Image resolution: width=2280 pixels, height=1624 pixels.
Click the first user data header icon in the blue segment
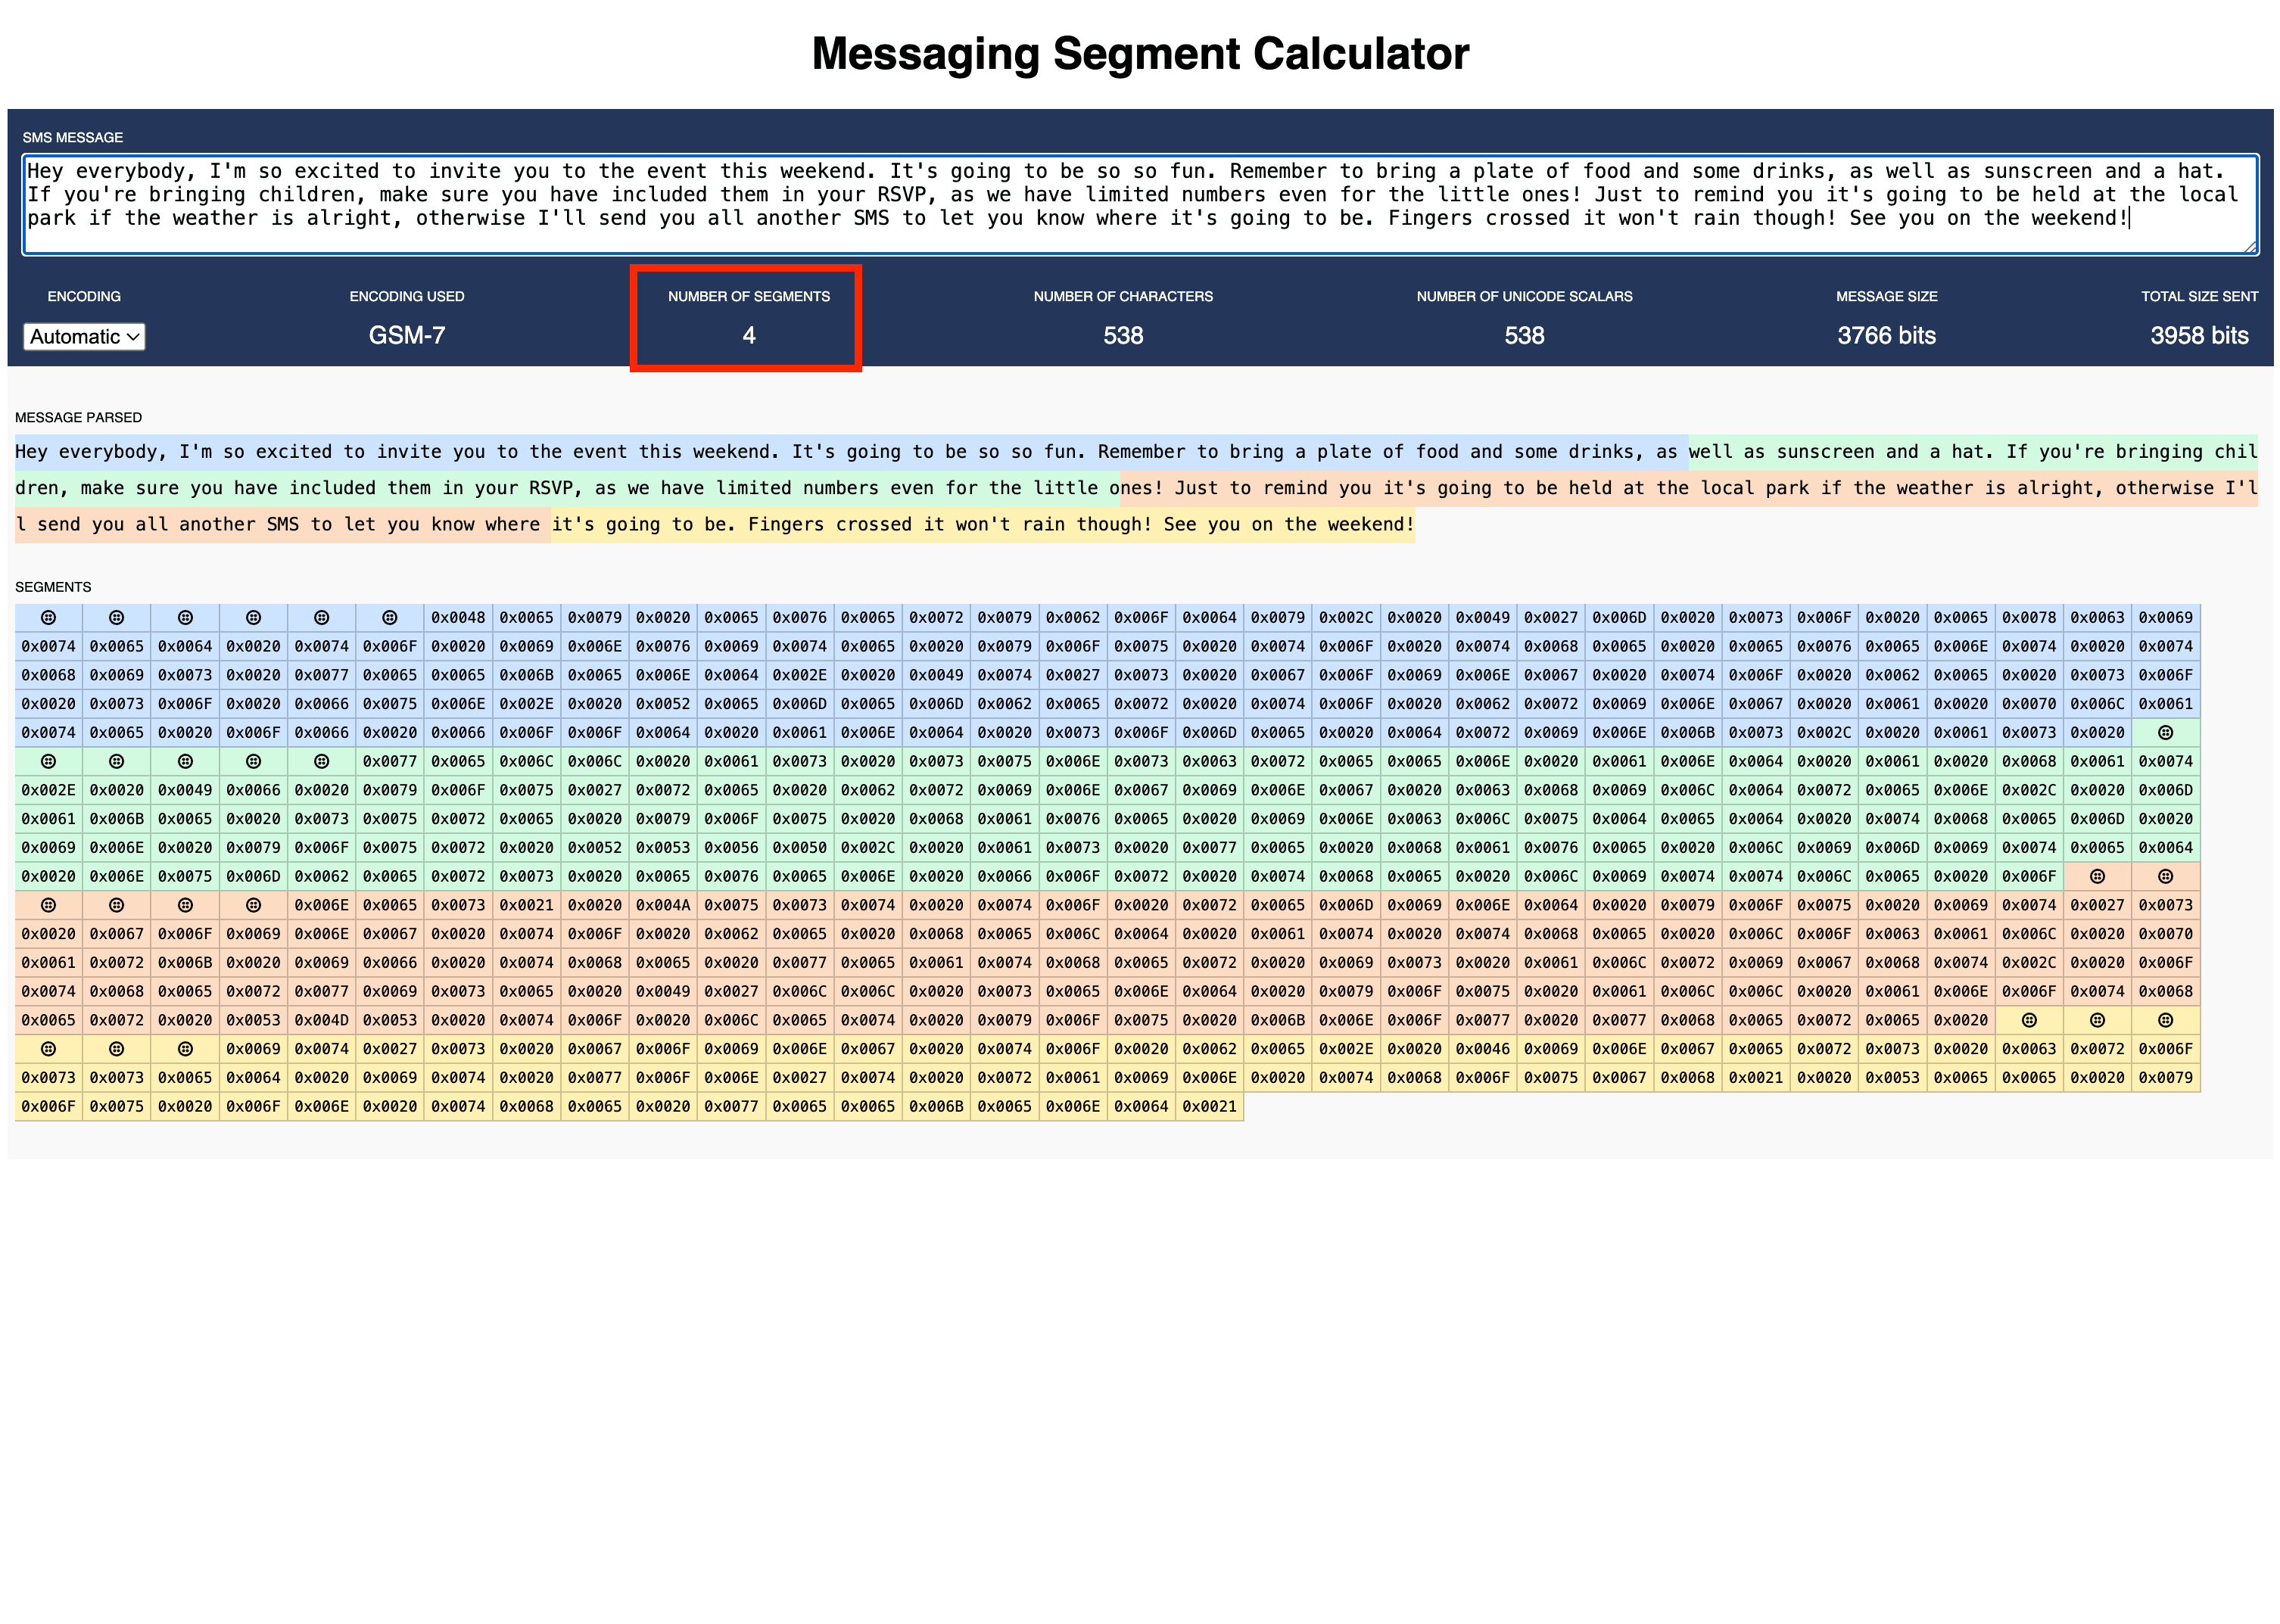(x=48, y=618)
